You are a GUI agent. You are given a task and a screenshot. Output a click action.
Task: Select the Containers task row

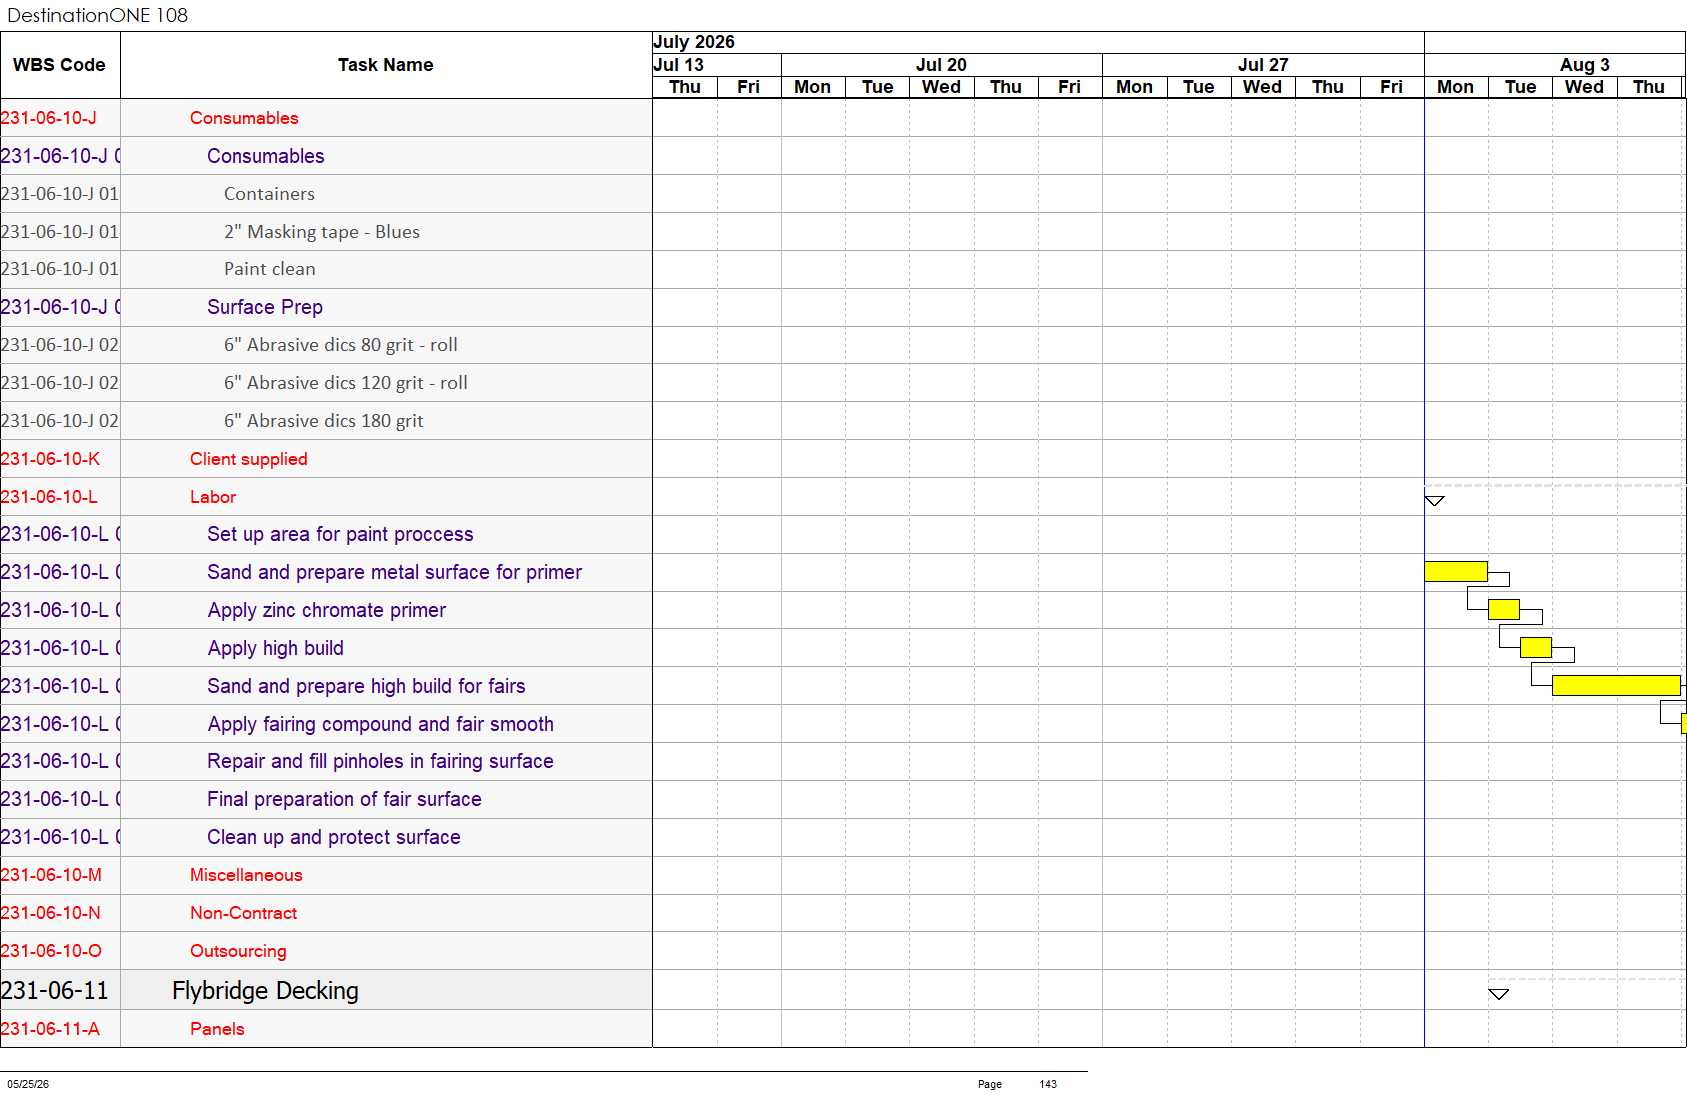point(326,194)
